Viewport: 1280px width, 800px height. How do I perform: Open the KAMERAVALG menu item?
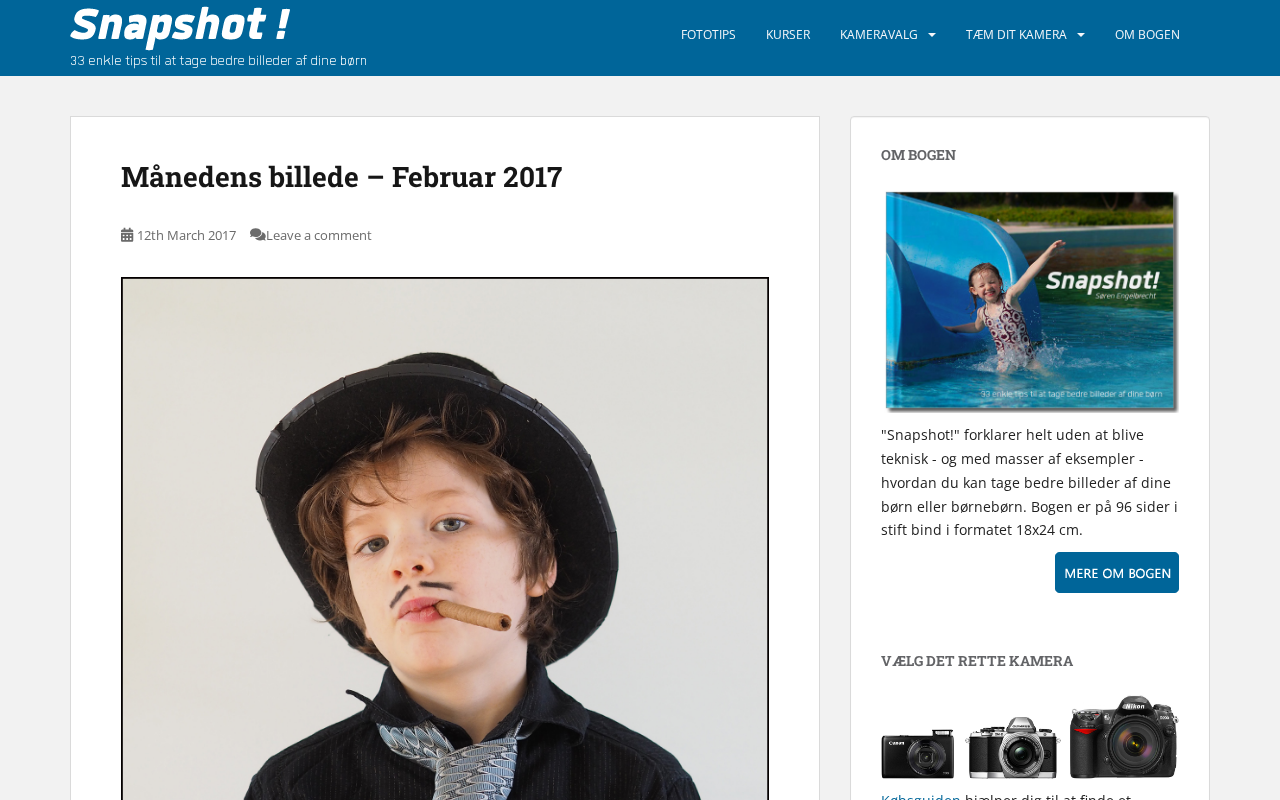(879, 35)
